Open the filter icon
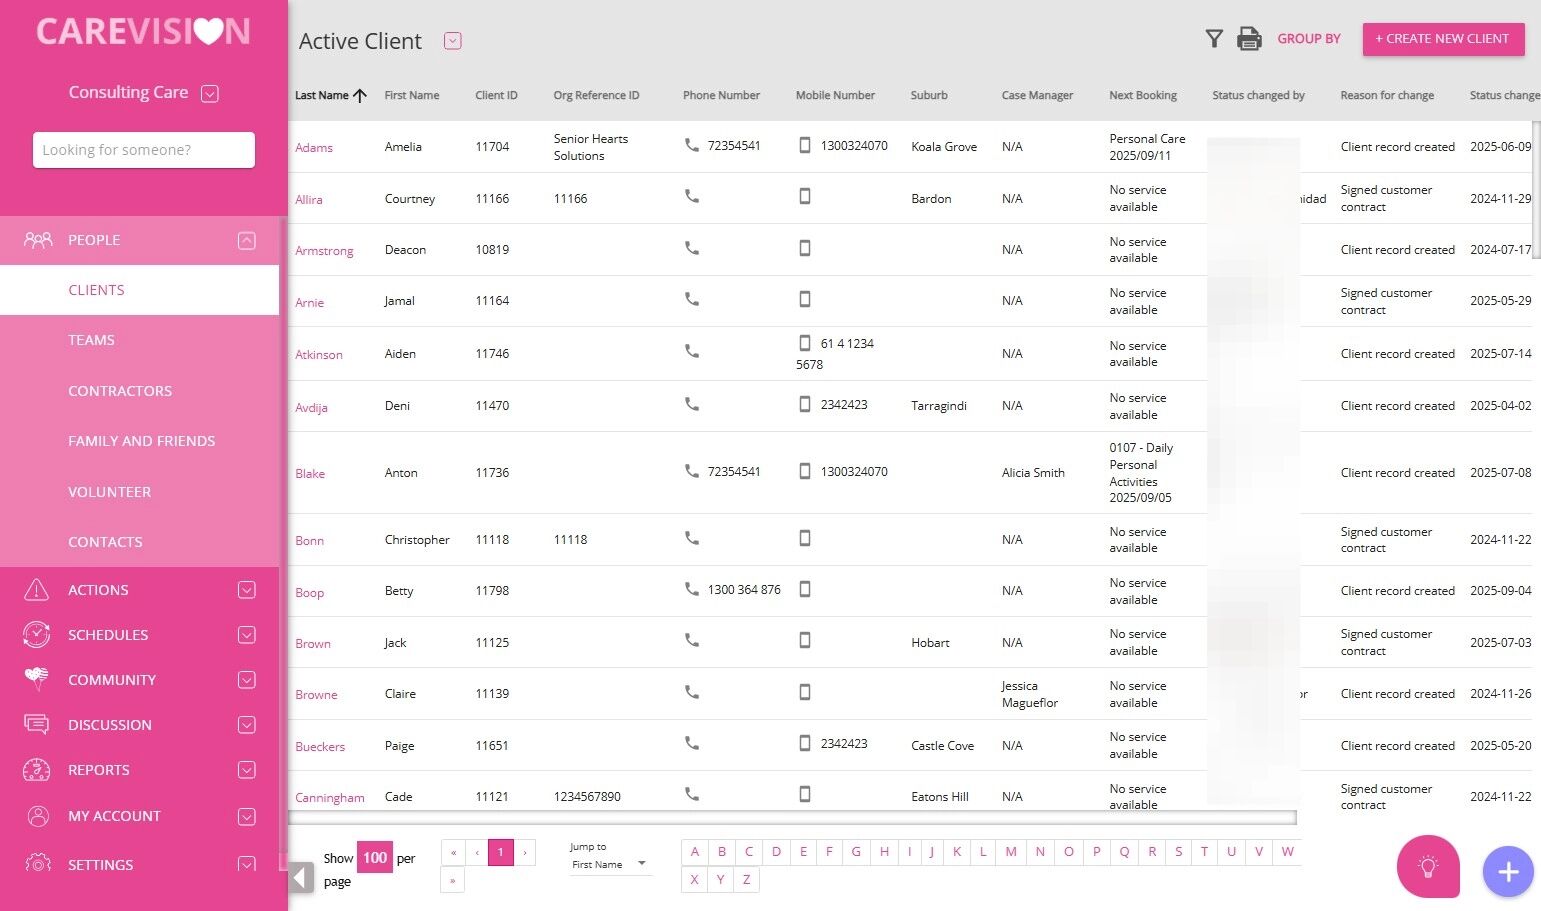This screenshot has width=1541, height=911. point(1214,39)
